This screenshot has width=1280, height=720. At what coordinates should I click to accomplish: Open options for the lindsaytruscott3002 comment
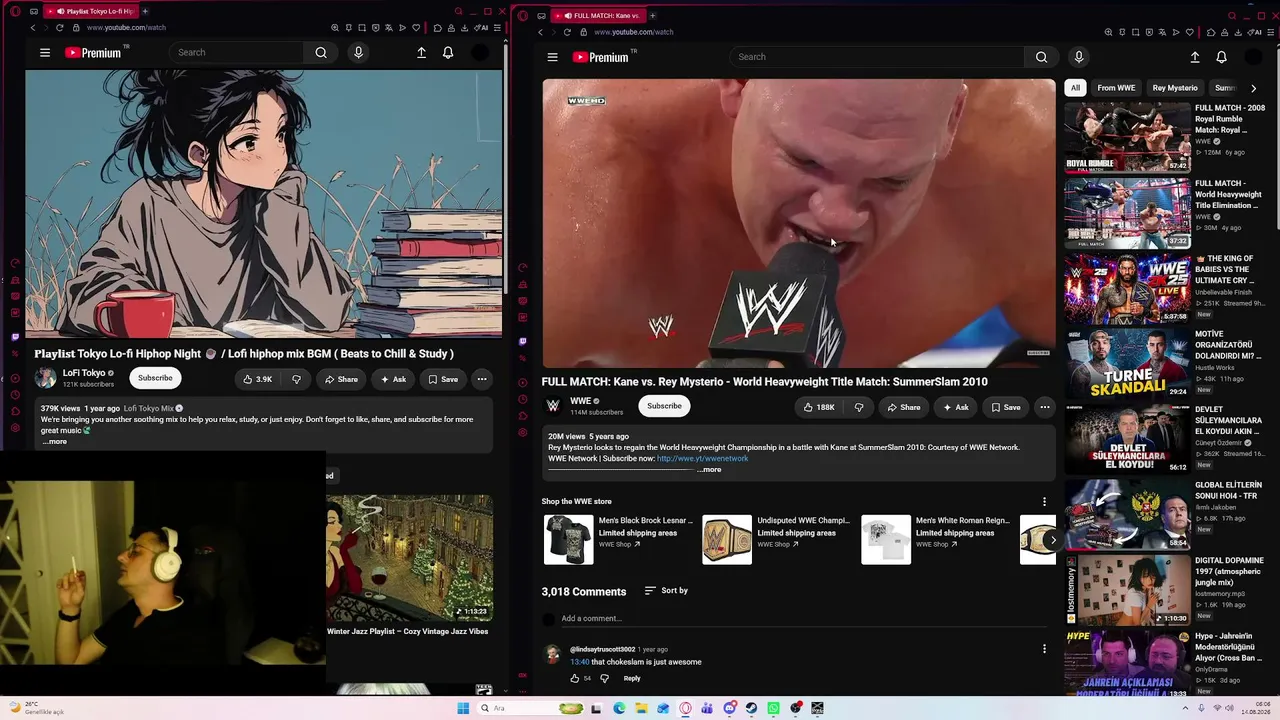(x=1044, y=649)
